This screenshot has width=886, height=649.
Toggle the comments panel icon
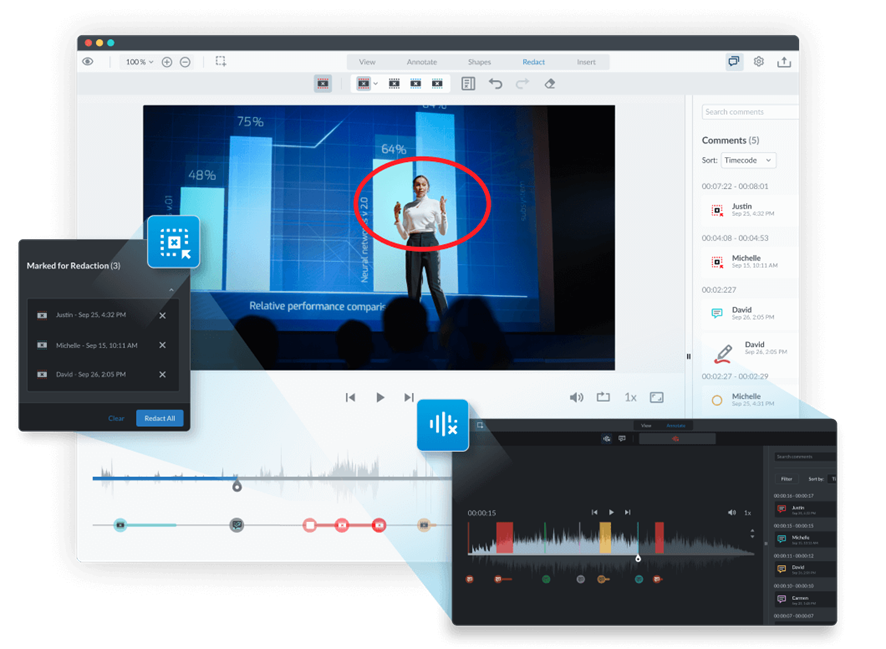pos(733,62)
